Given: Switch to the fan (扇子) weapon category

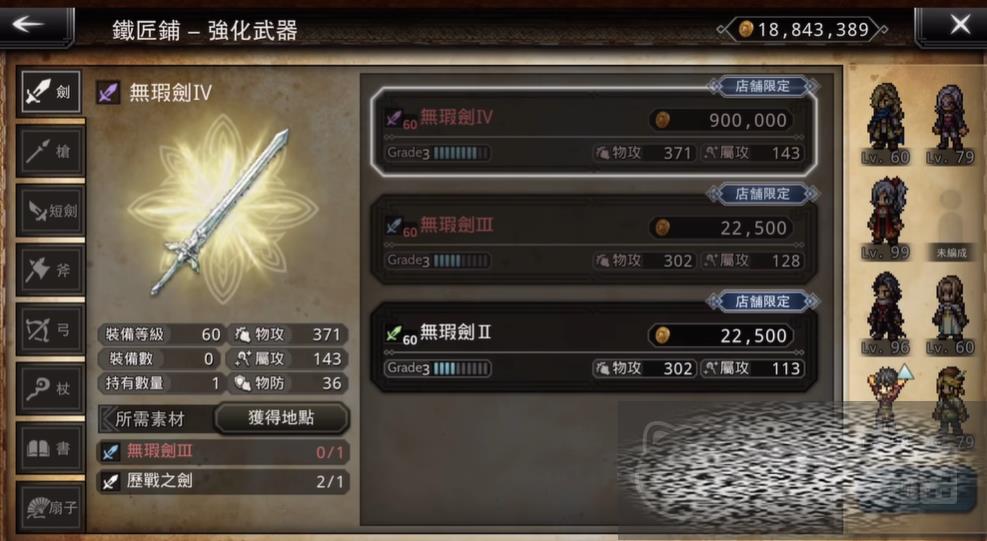Looking at the screenshot, I should 50,508.
